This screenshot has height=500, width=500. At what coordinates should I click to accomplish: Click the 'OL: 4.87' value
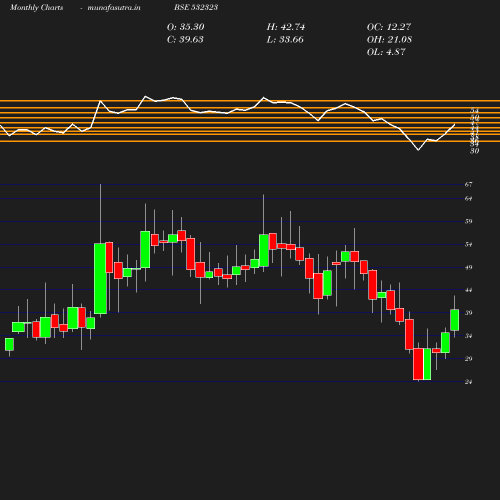[386, 52]
